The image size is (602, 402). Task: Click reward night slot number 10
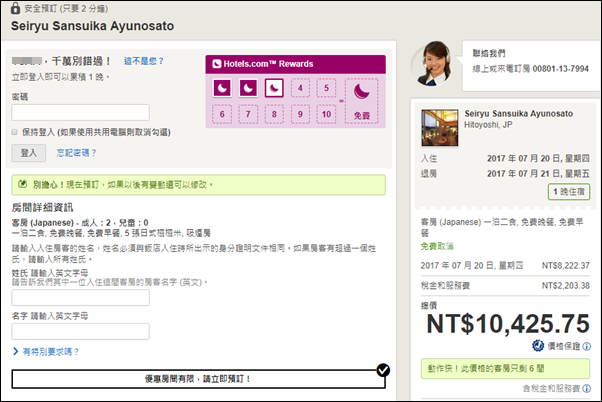326,114
